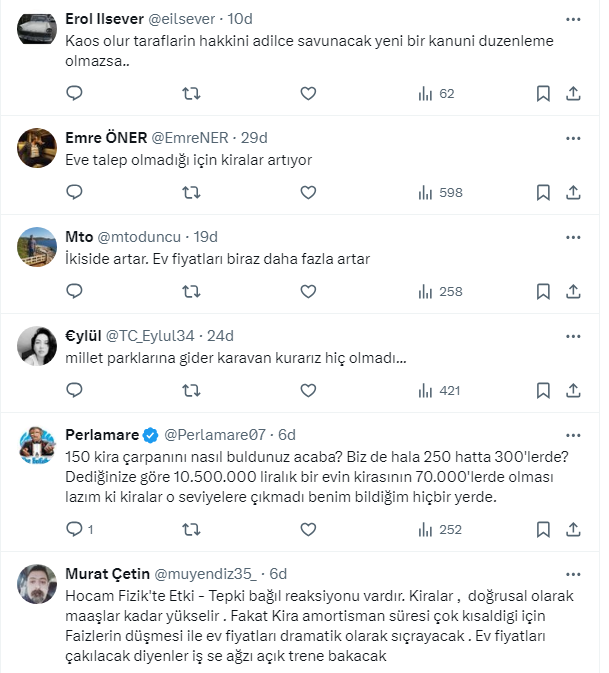Expand more options on Murat Çetin's tweet

pos(573,573)
